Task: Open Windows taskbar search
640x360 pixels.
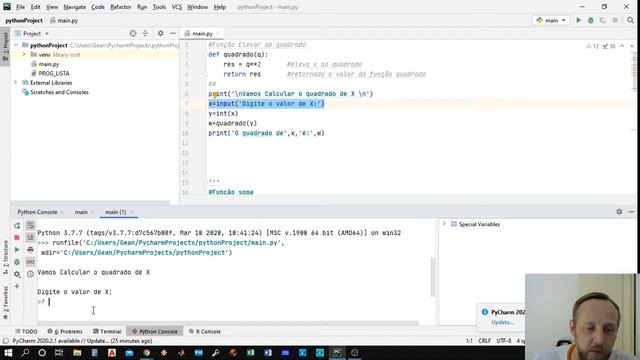Action: click(25, 353)
